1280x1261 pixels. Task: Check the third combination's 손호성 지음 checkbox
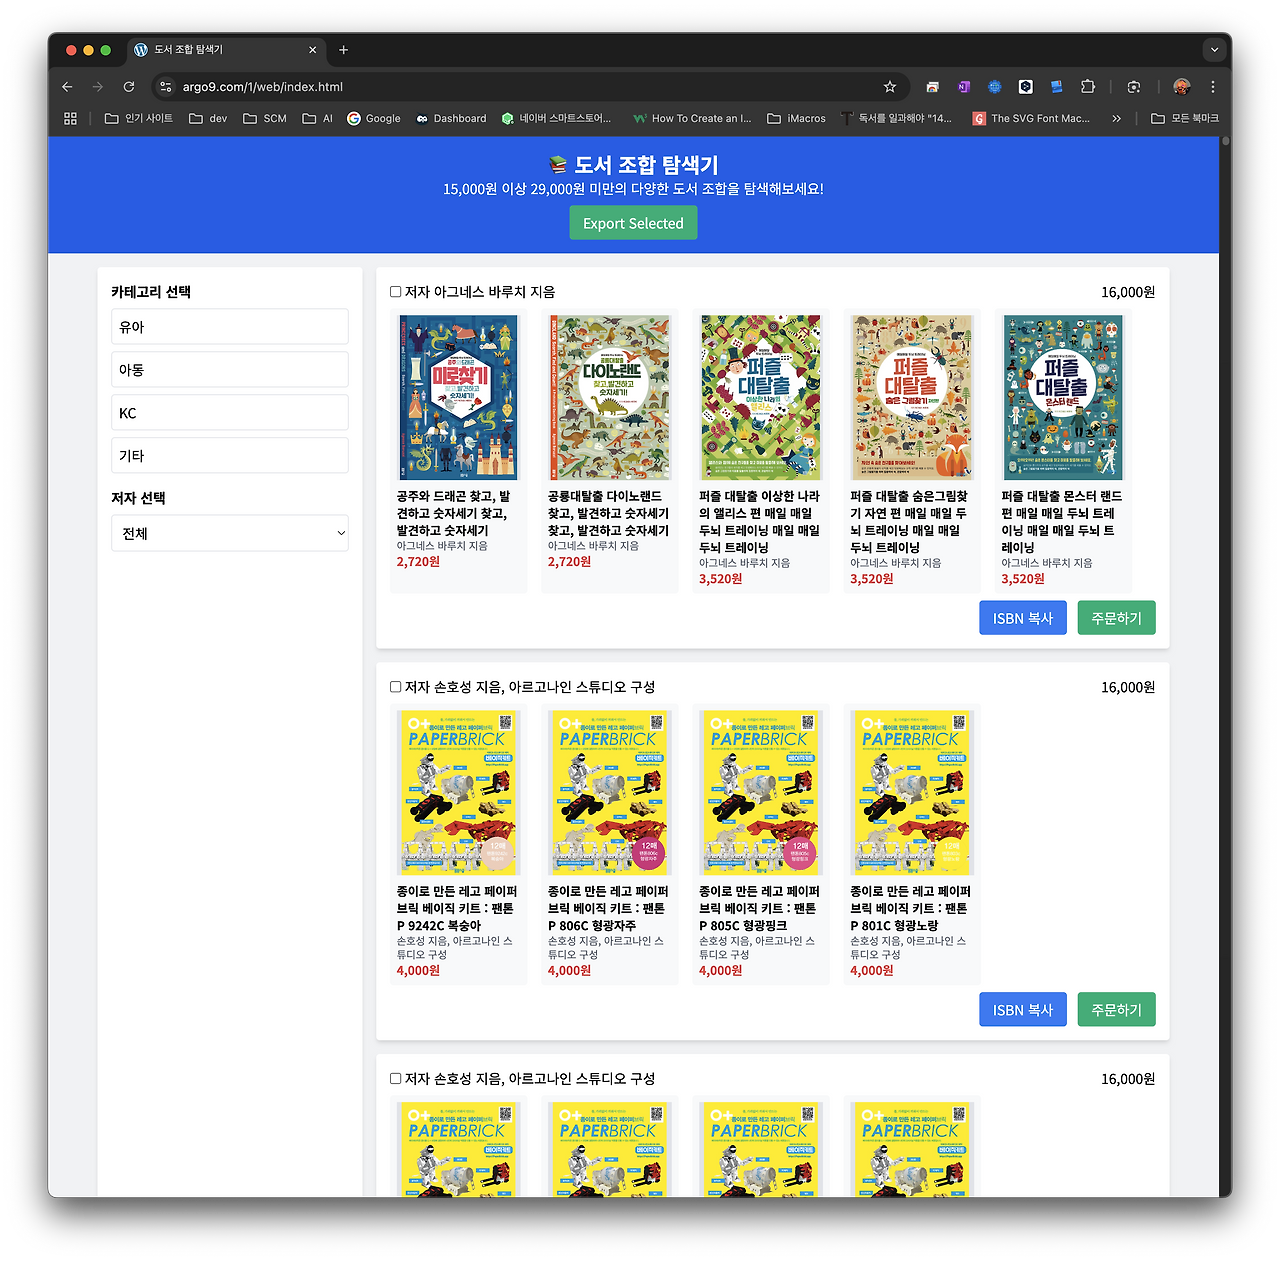pos(396,1079)
